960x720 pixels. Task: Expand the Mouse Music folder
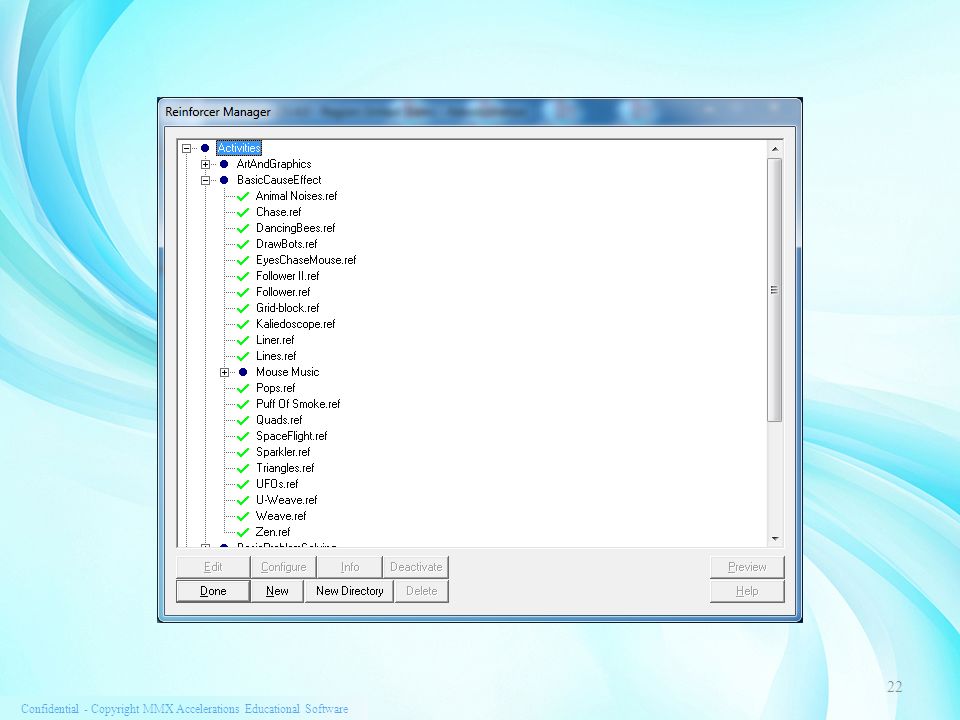point(225,372)
